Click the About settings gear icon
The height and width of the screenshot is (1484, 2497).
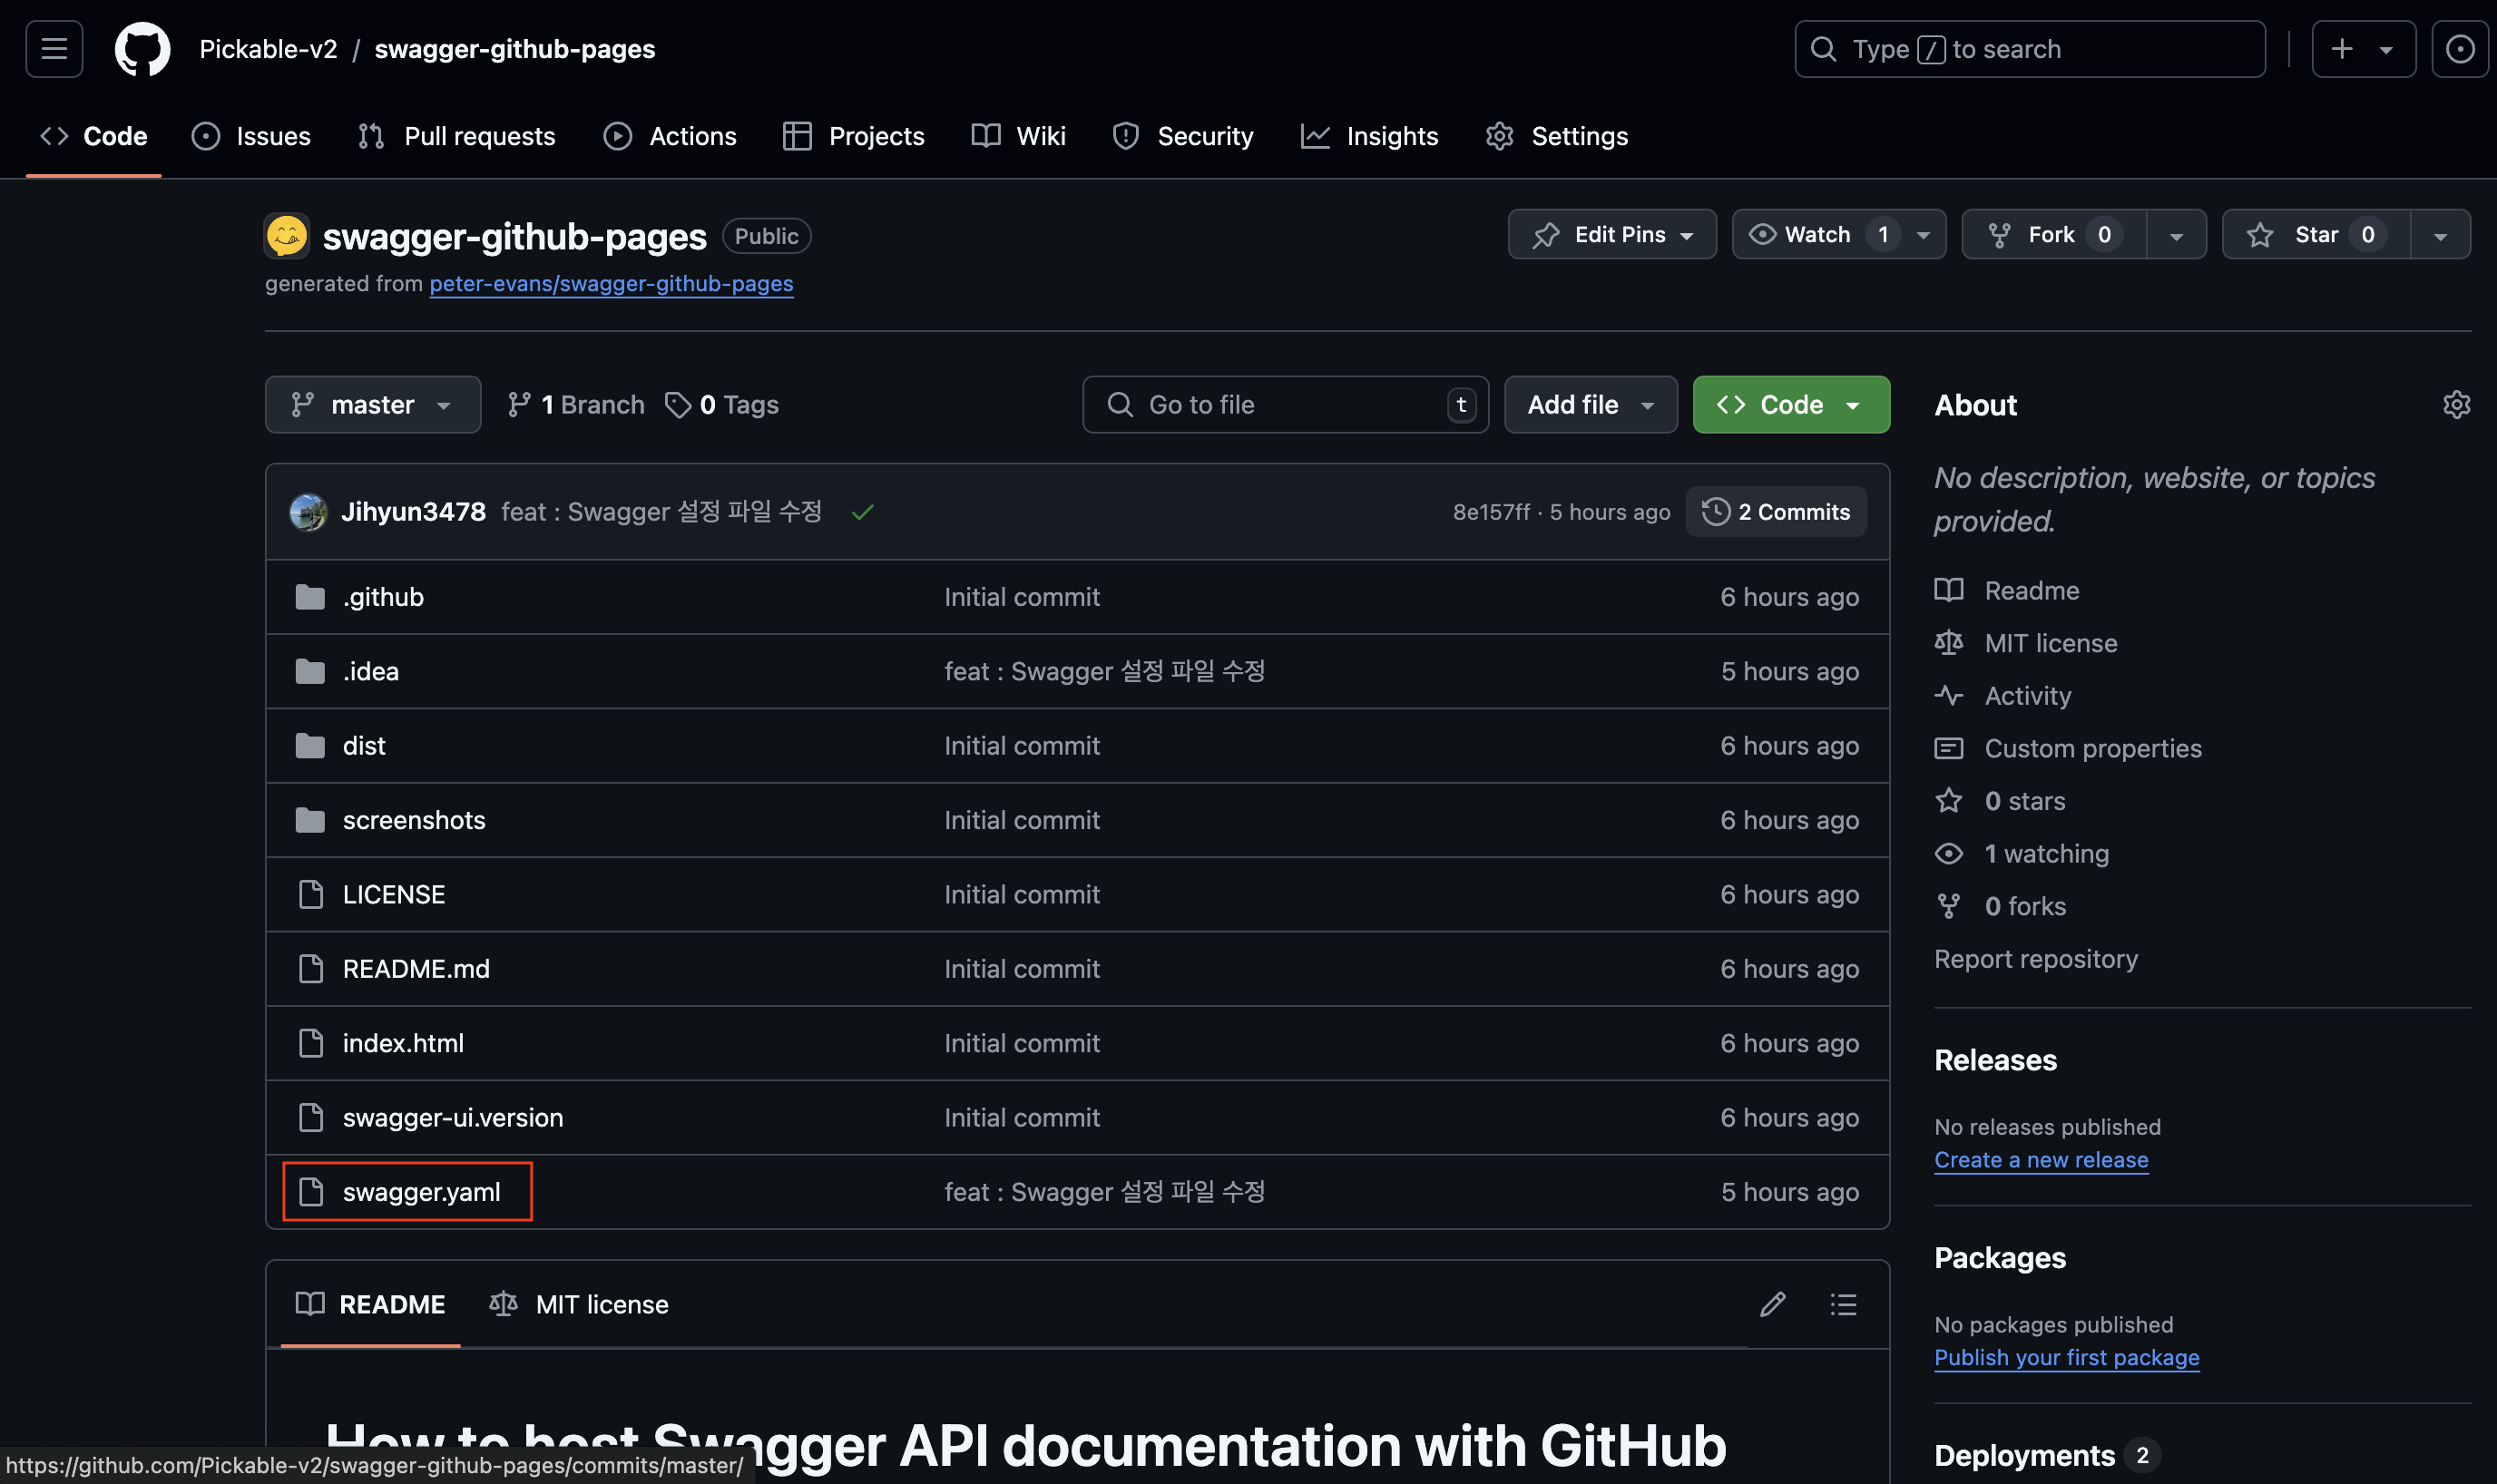point(2456,405)
